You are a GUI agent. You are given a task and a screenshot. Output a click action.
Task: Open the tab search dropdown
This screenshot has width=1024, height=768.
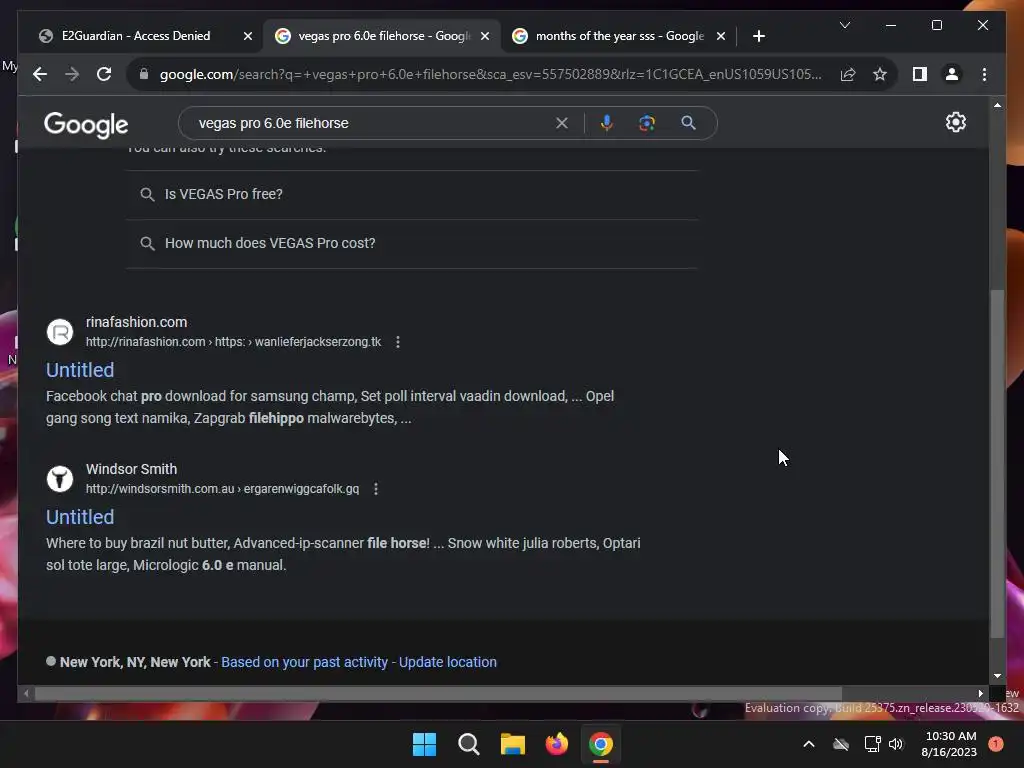(x=844, y=25)
